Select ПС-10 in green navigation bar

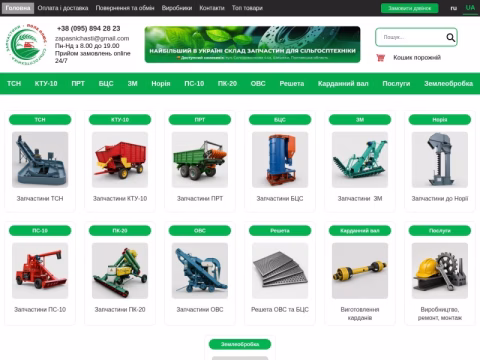194,84
